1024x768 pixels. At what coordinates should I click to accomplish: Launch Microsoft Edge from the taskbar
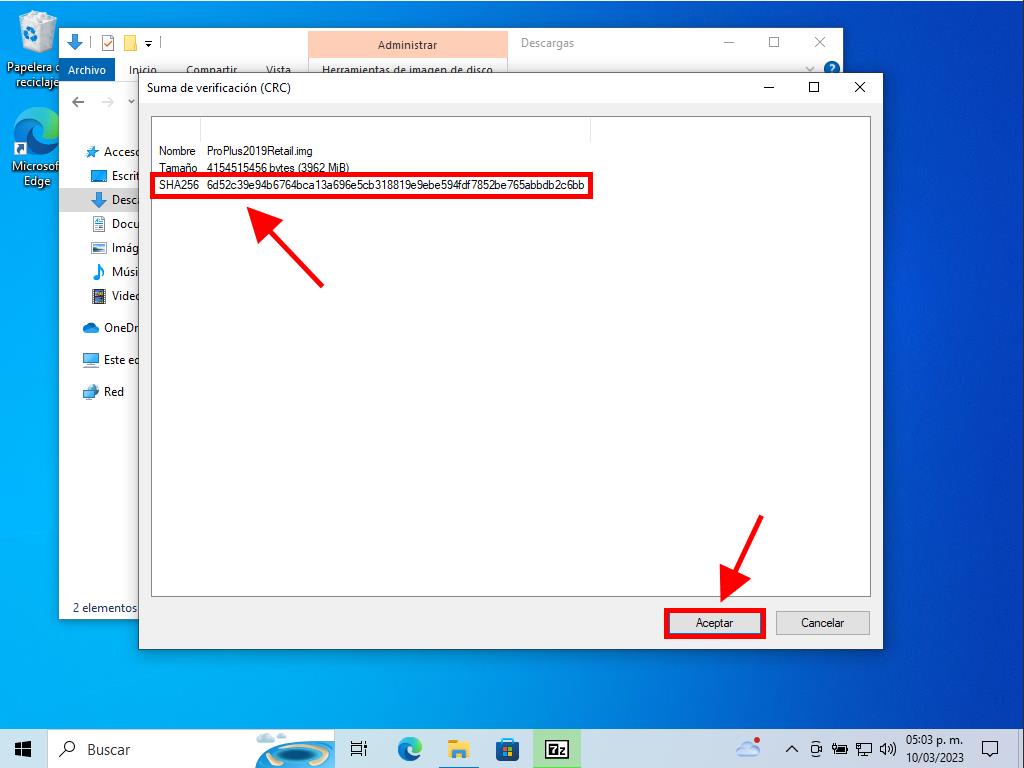410,749
